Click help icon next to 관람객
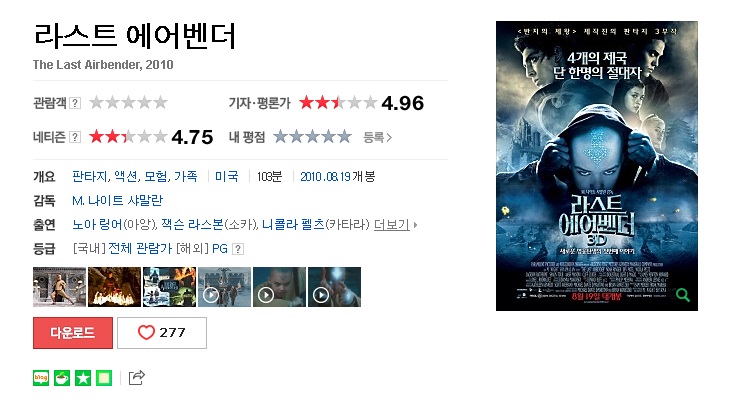Screen dimensions: 732x410 point(75,103)
